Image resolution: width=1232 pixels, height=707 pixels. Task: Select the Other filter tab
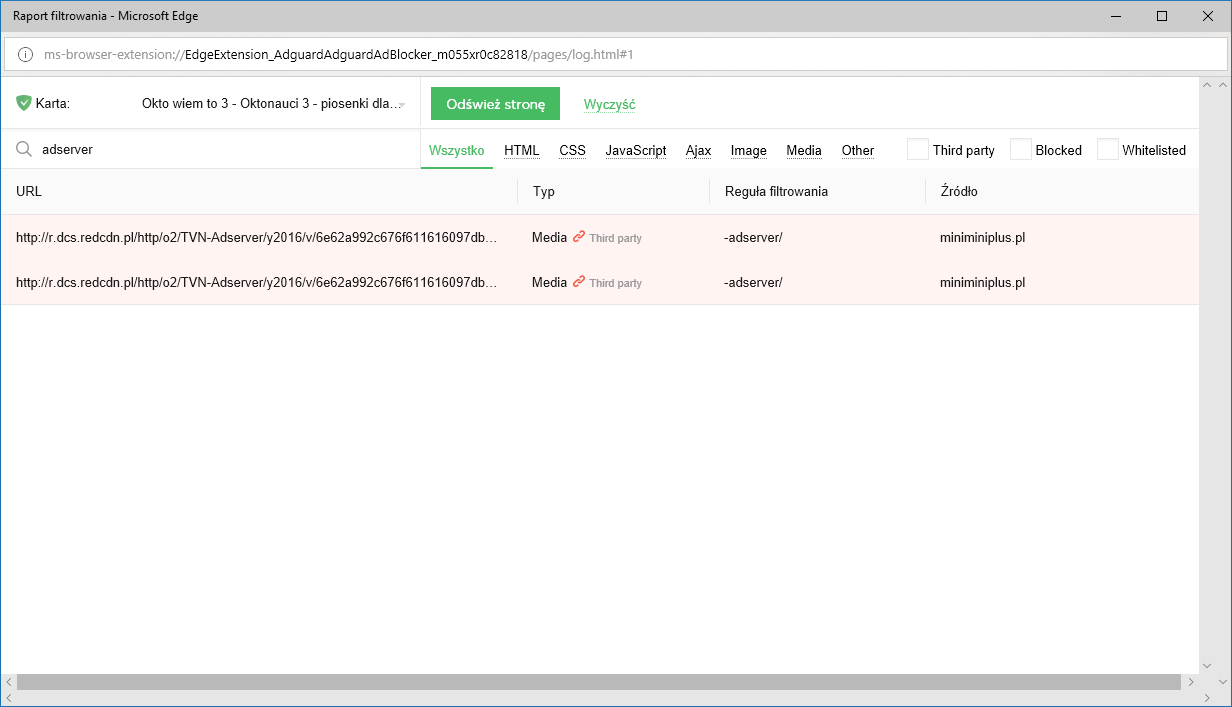[858, 151]
